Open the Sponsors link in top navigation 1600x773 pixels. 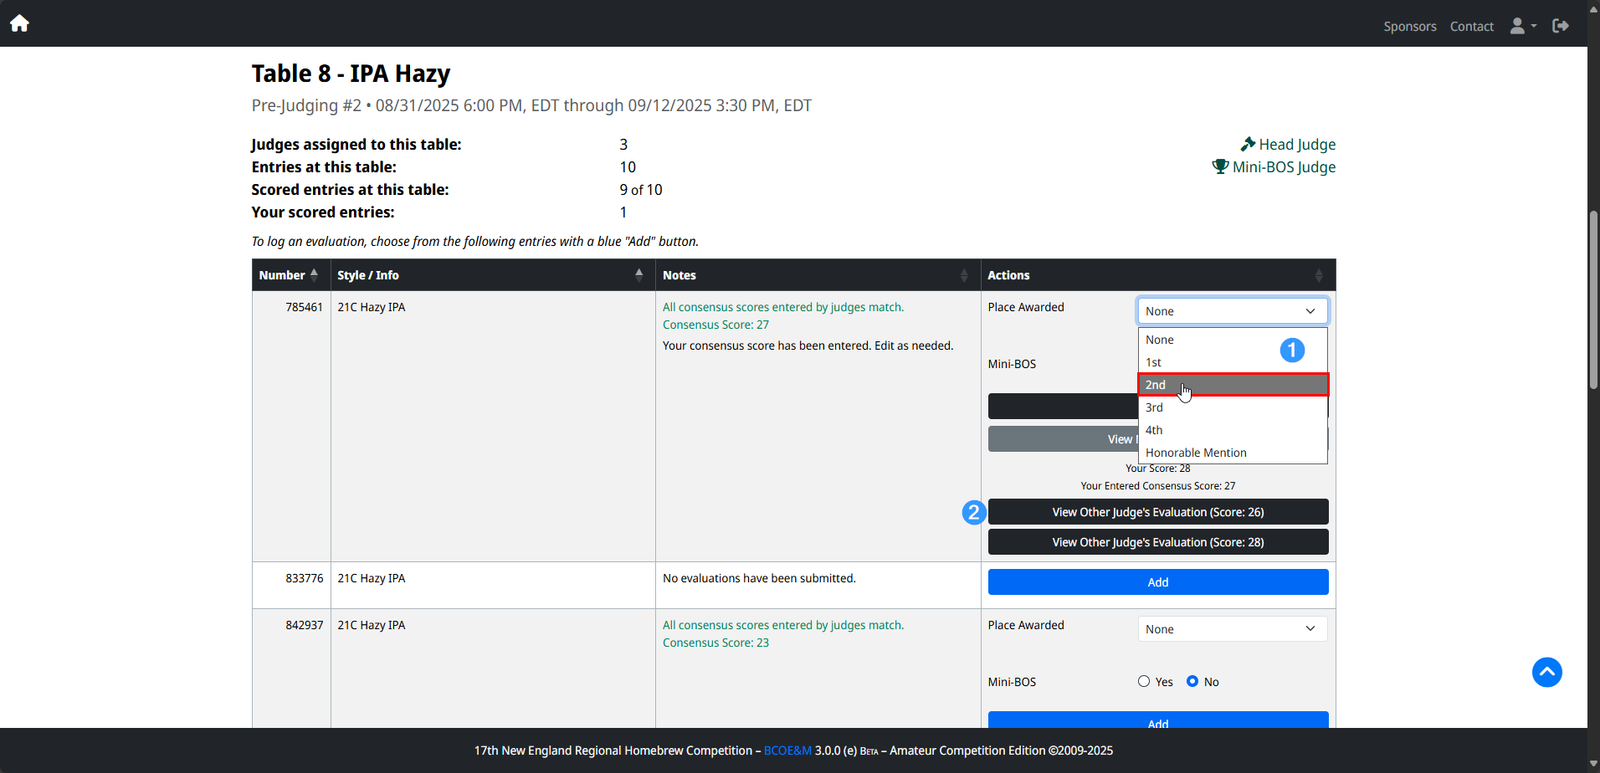[1409, 26]
